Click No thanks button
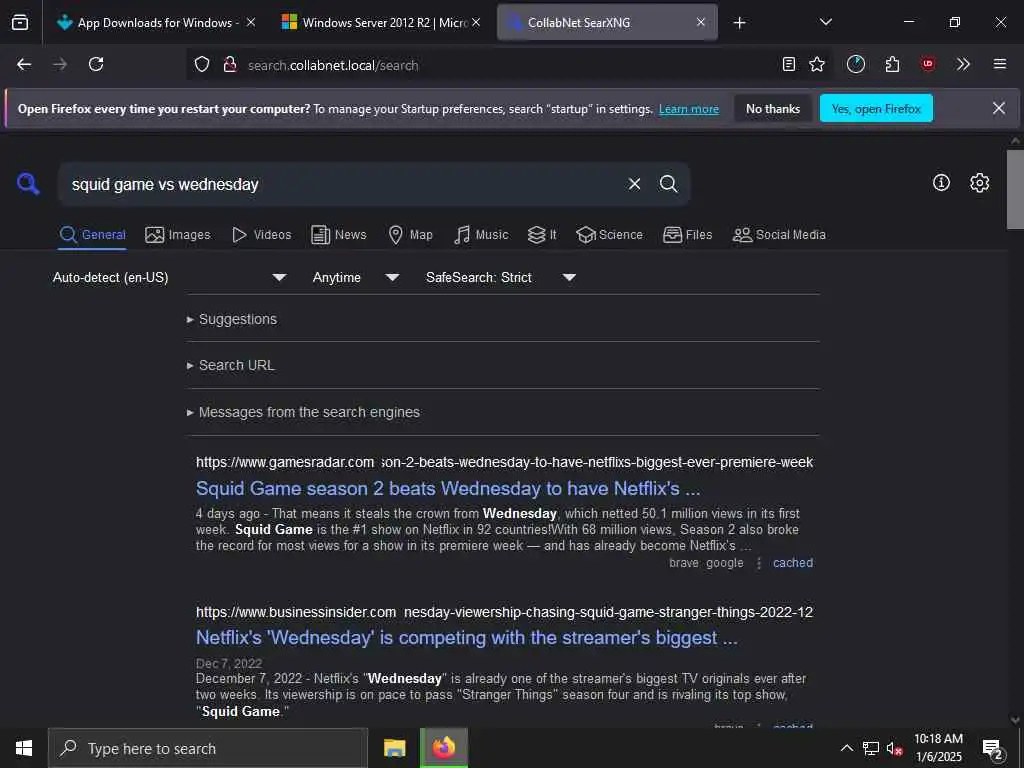 773,108
